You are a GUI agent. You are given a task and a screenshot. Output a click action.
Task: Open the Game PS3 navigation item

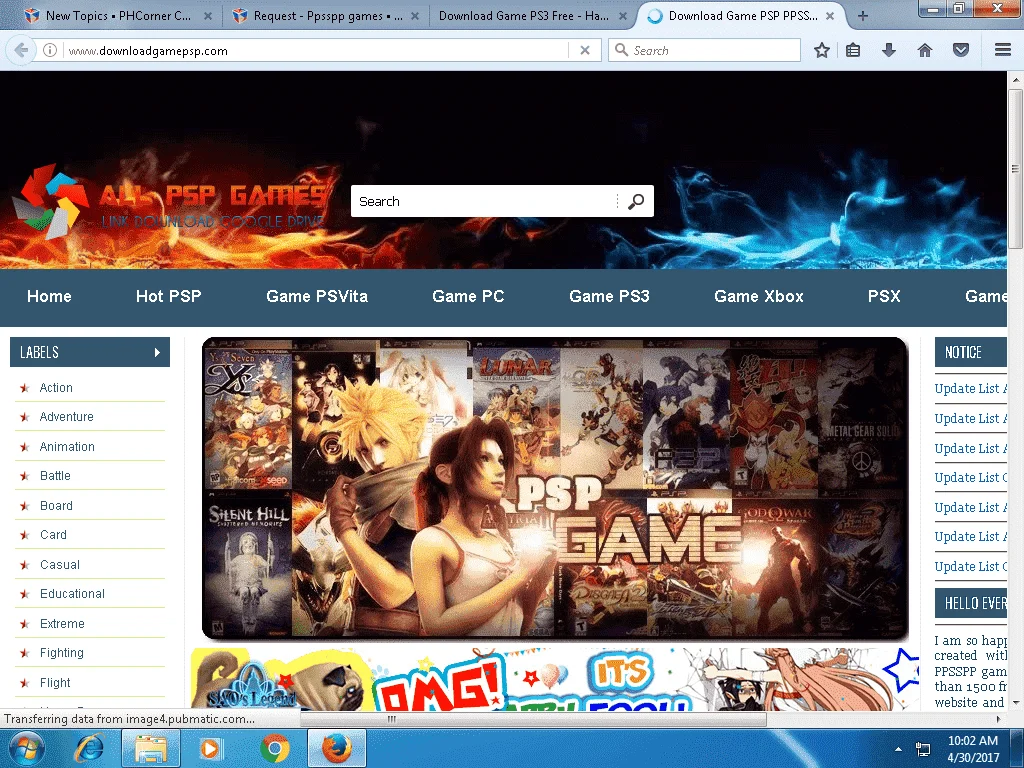pos(609,296)
